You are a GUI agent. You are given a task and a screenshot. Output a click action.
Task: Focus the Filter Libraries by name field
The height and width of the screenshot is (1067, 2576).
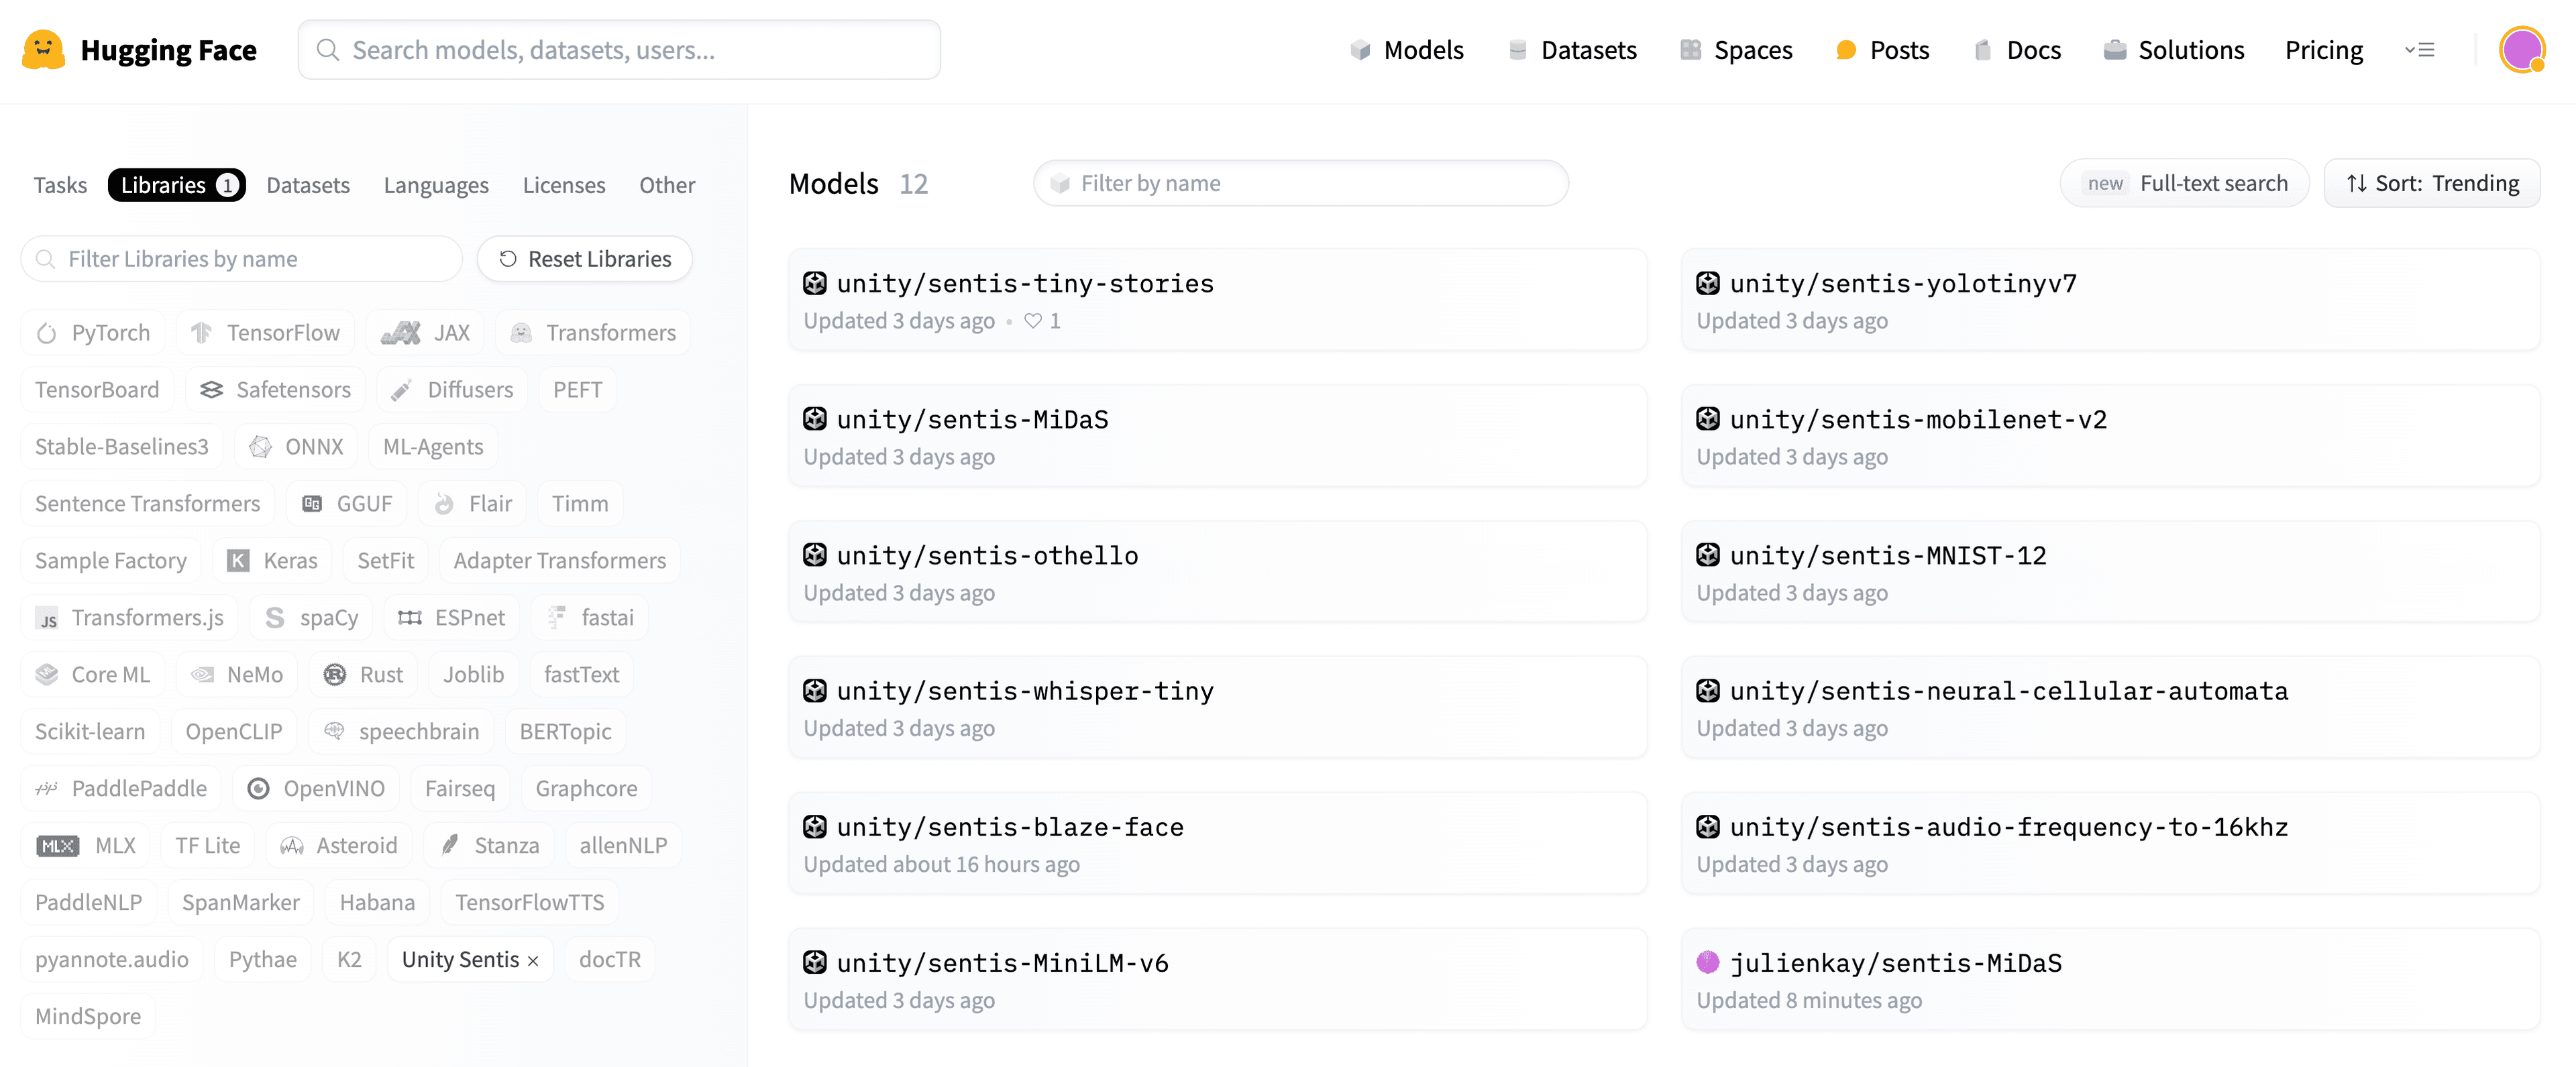[x=241, y=259]
